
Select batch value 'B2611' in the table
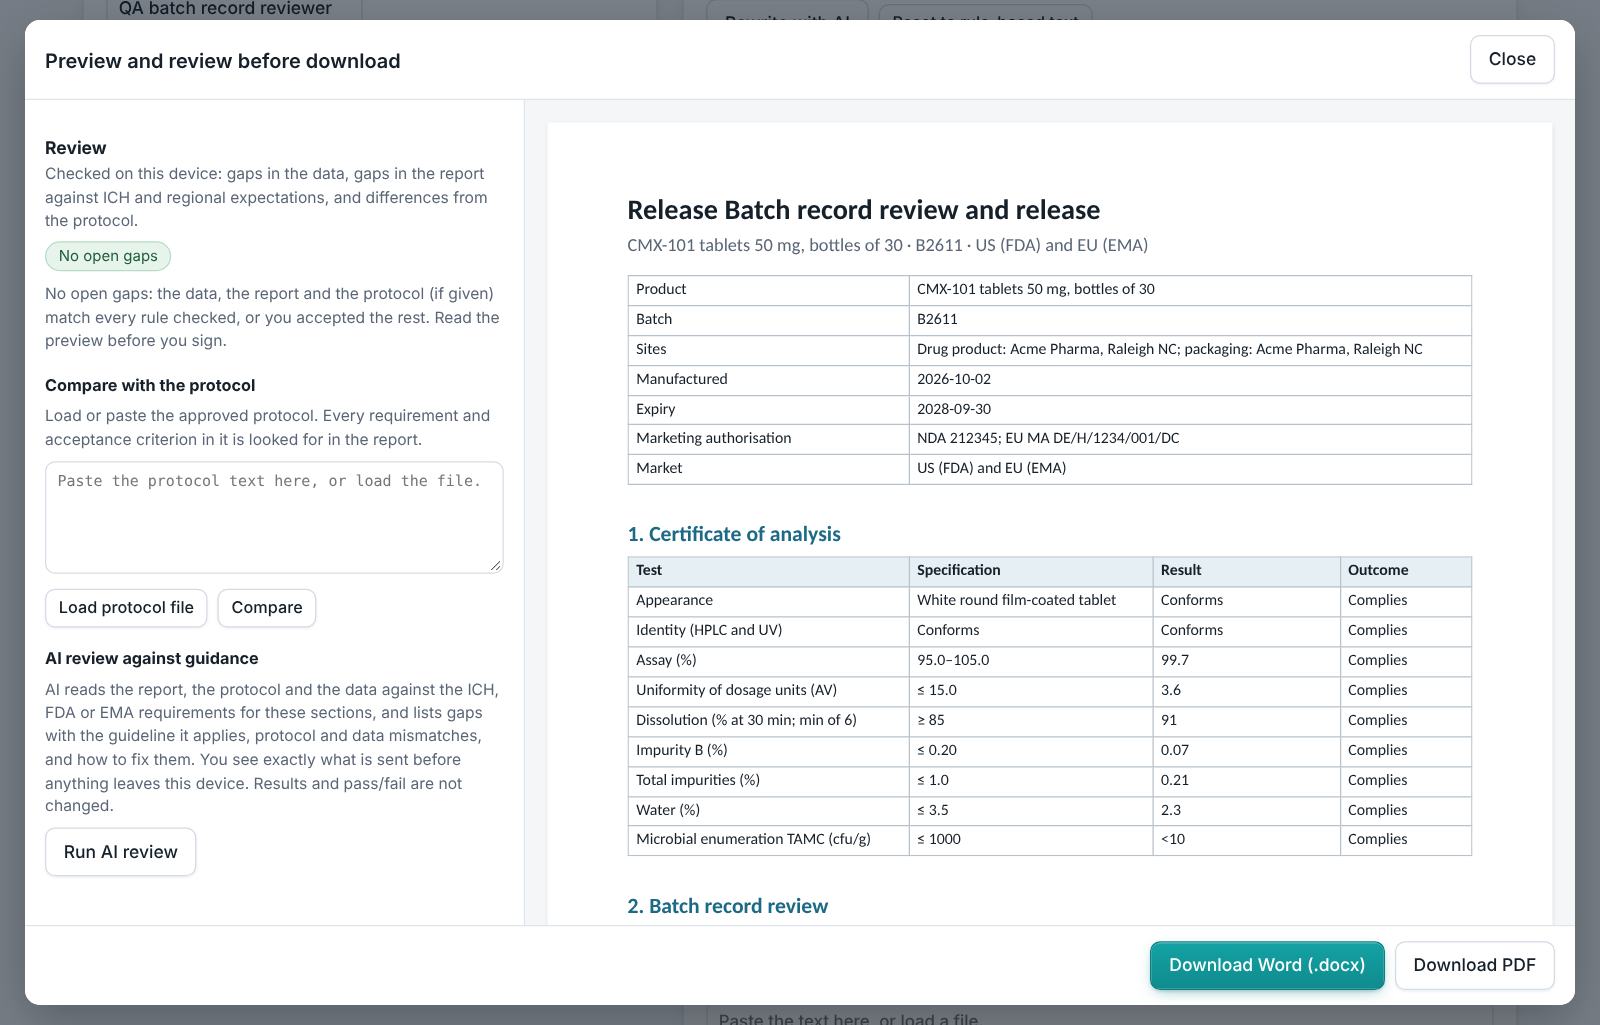(937, 319)
